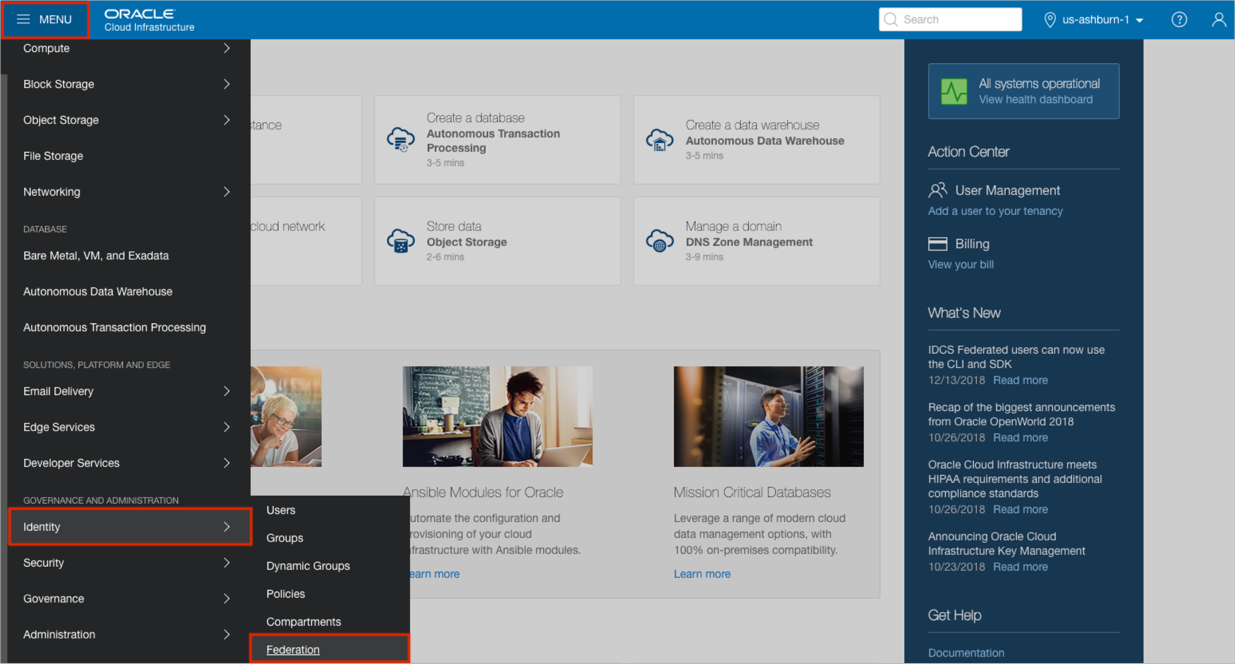Select Federation in the Identity submenu

point(293,649)
